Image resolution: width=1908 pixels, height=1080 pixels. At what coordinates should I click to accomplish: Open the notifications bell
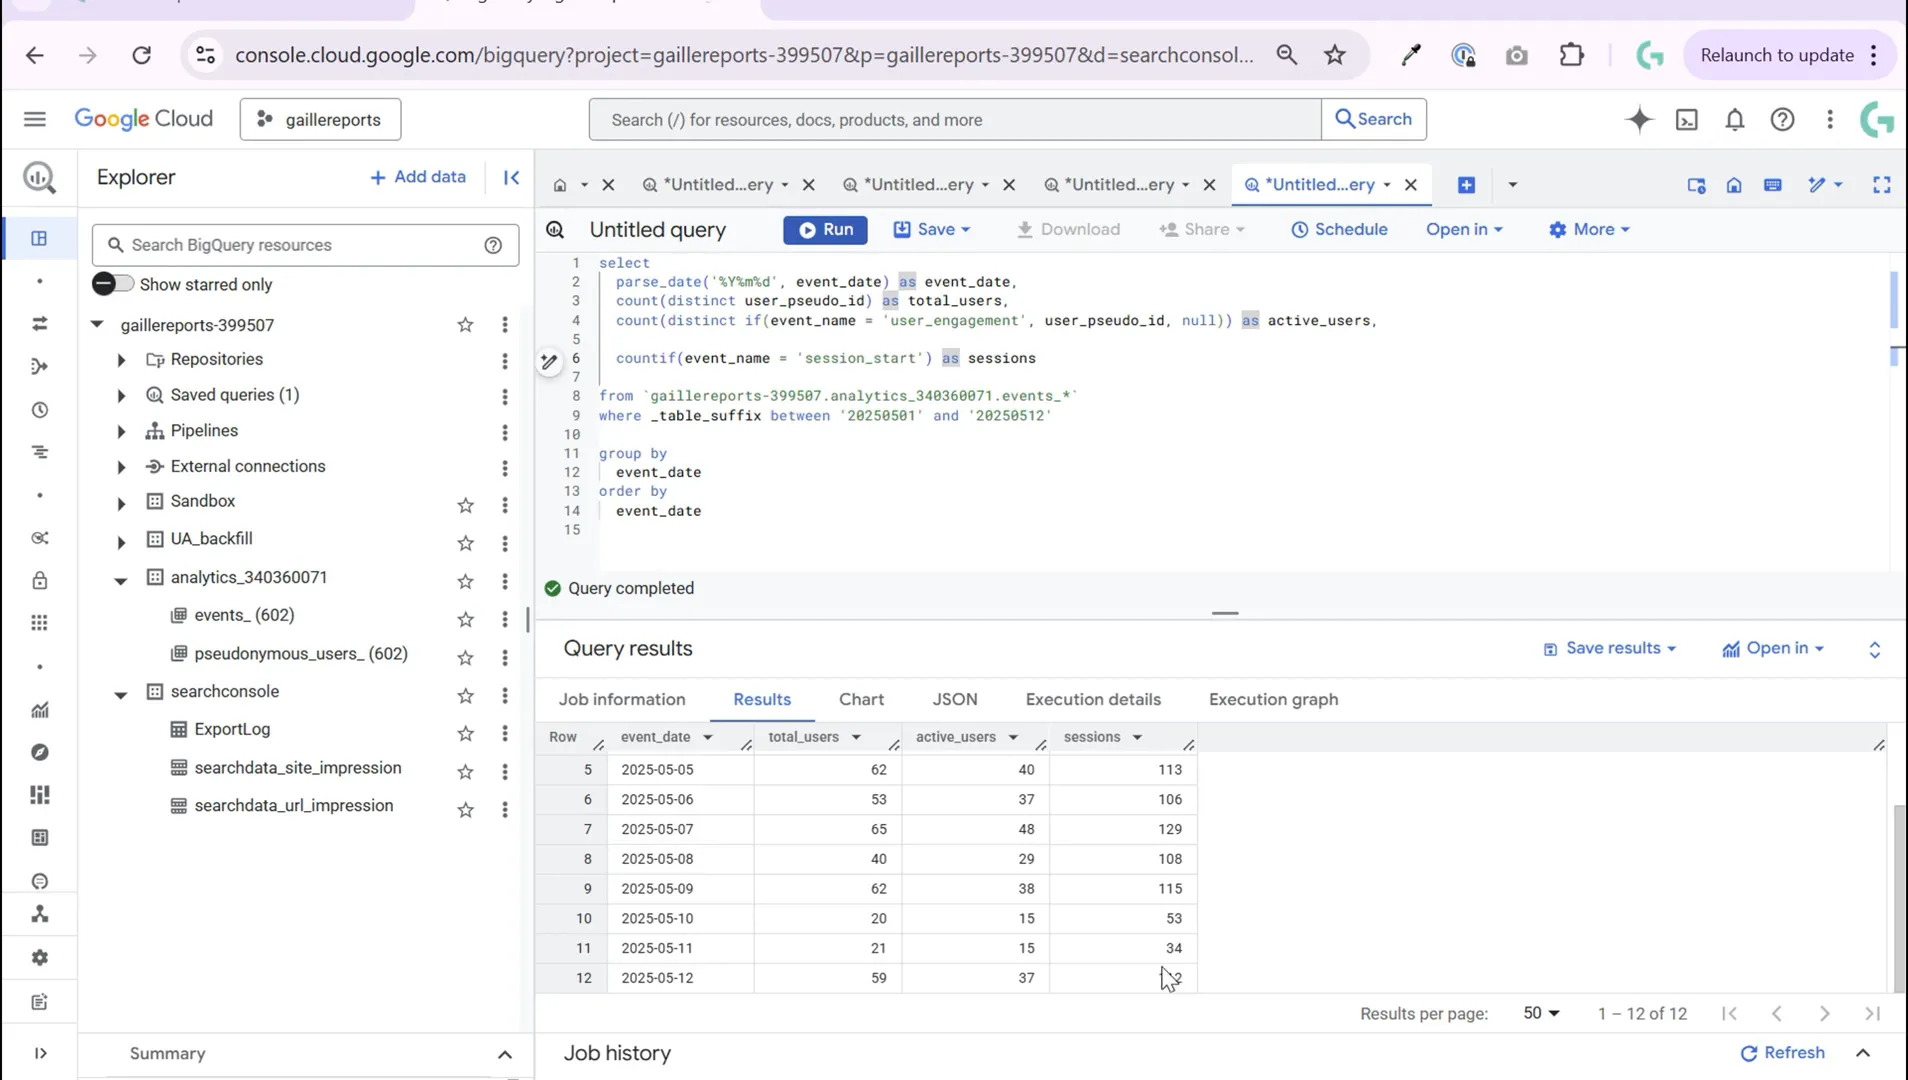coord(1735,119)
